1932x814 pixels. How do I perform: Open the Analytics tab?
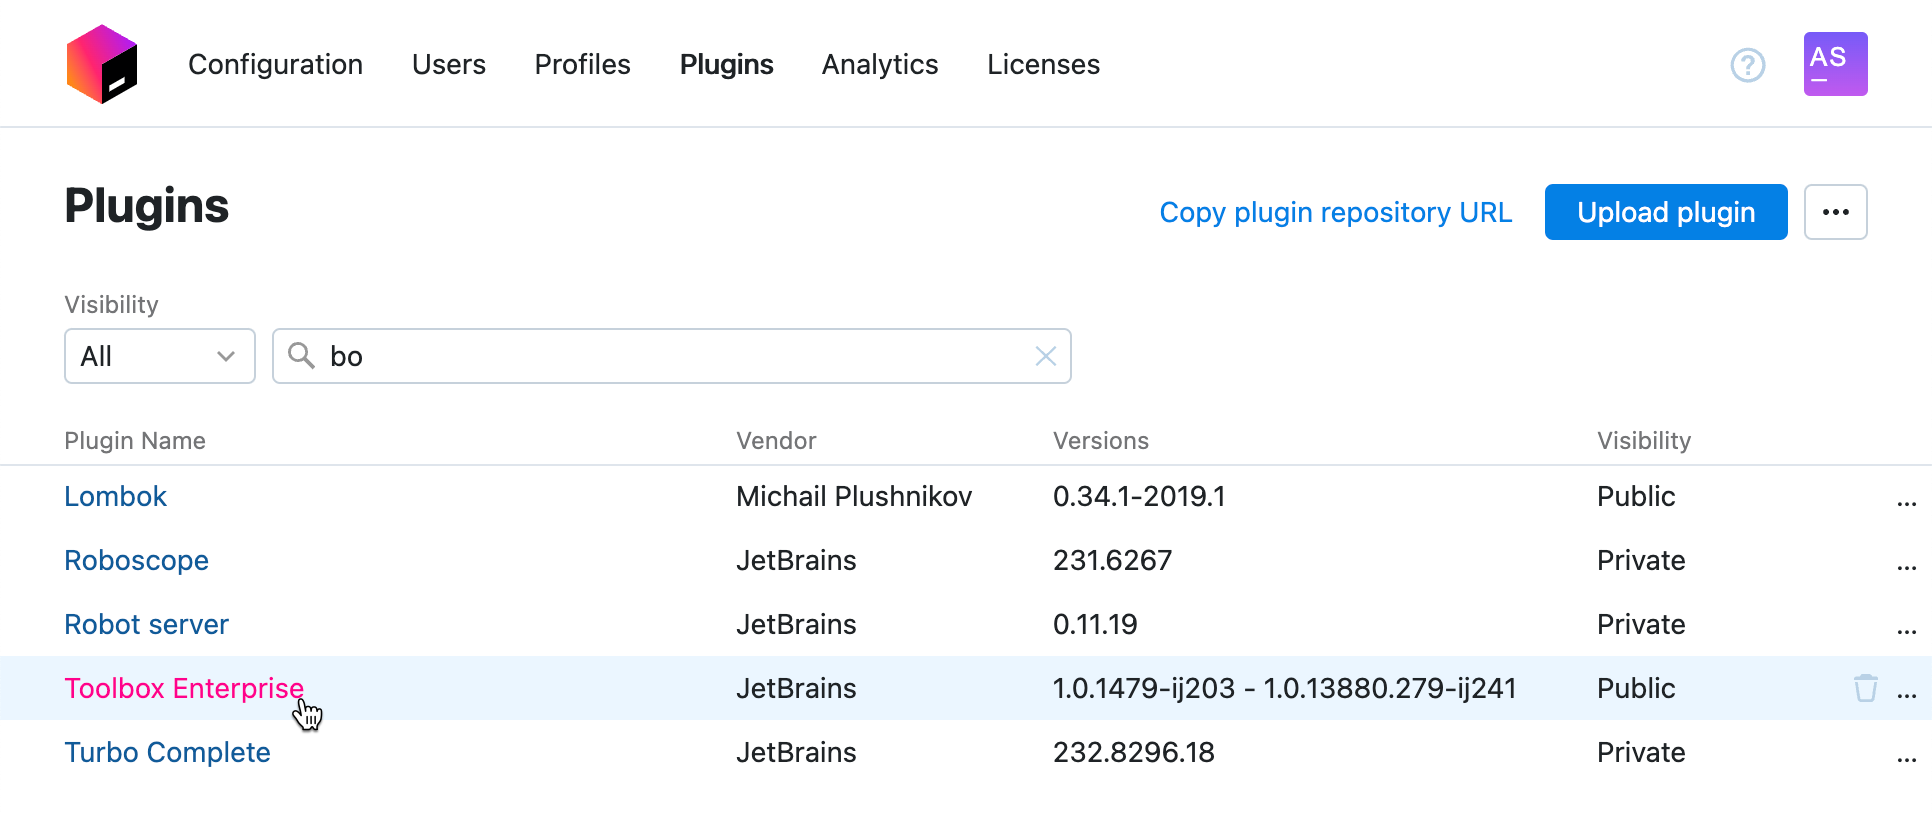point(880,64)
